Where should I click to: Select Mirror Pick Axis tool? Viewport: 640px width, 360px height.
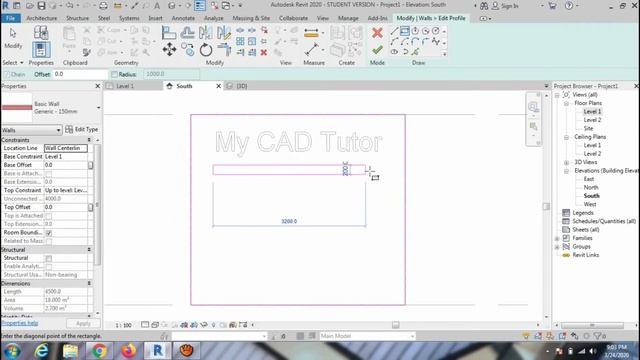205,33
